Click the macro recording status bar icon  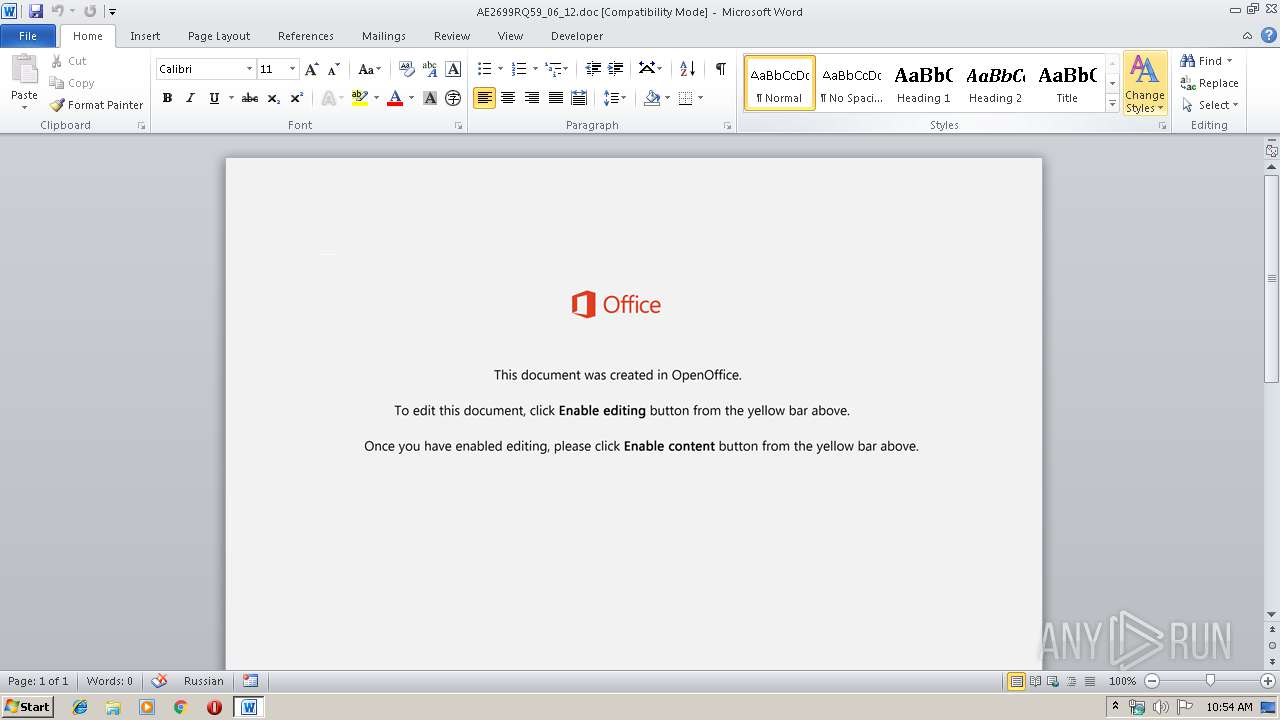251,681
